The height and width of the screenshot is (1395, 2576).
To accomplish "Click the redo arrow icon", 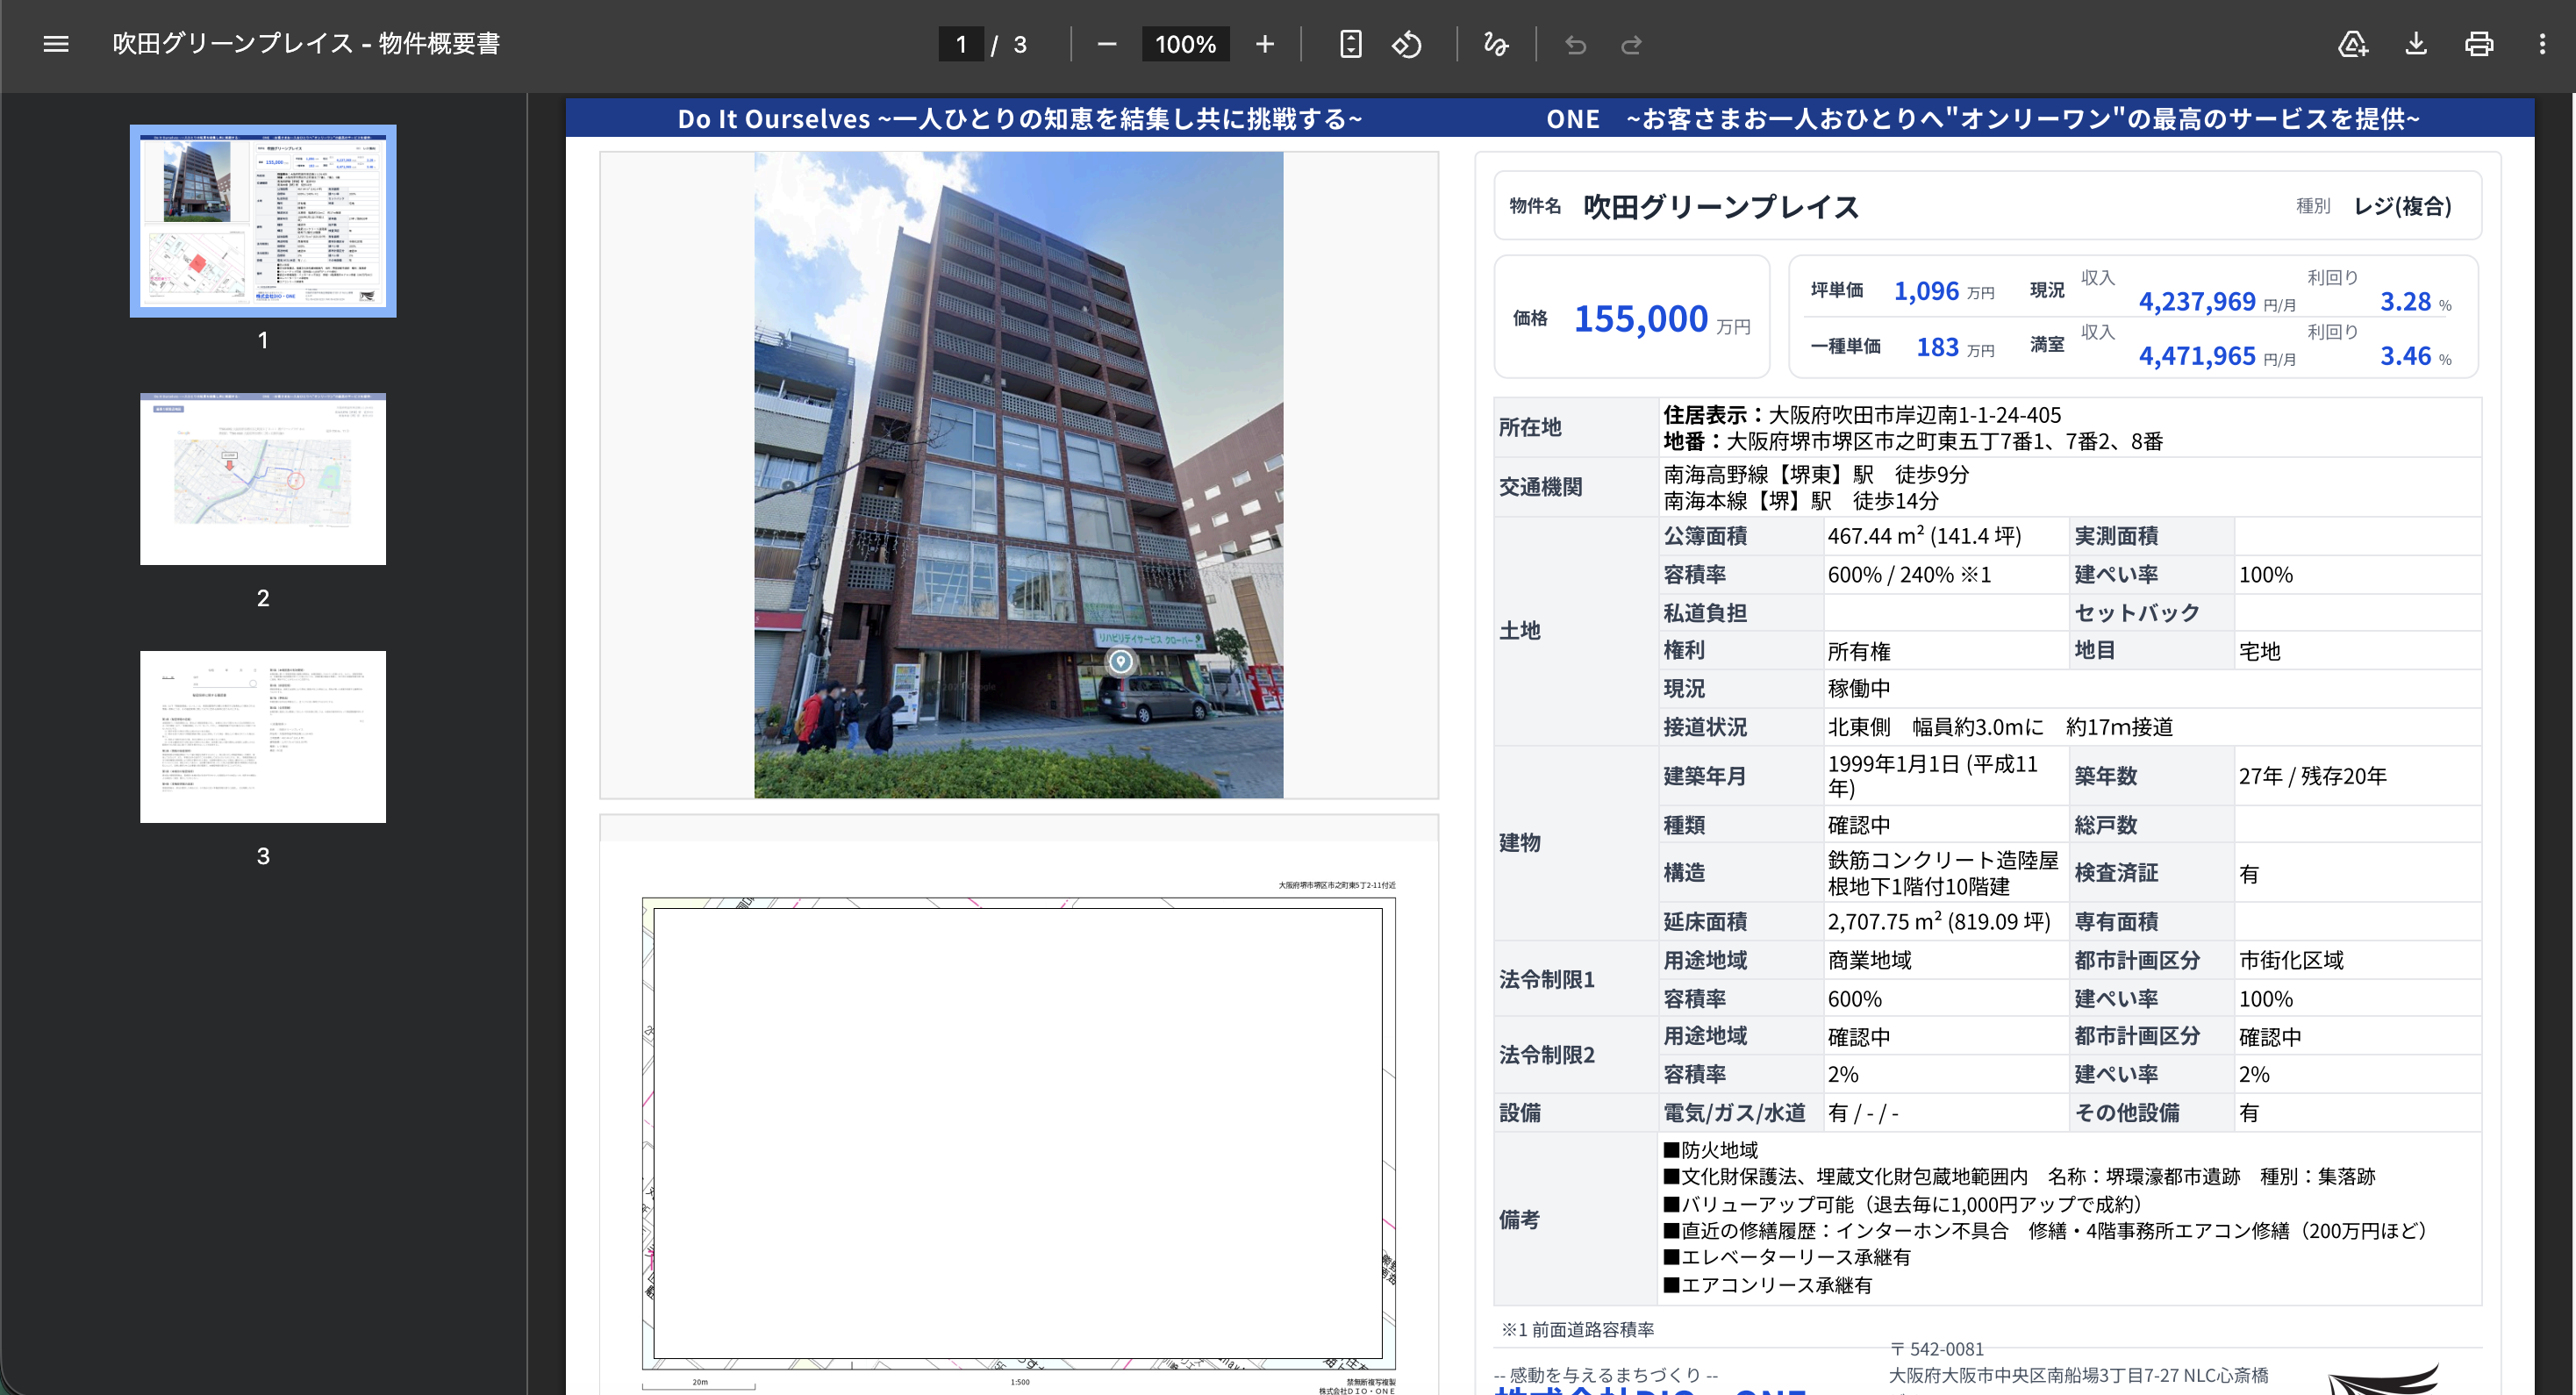I will 1631,44.
